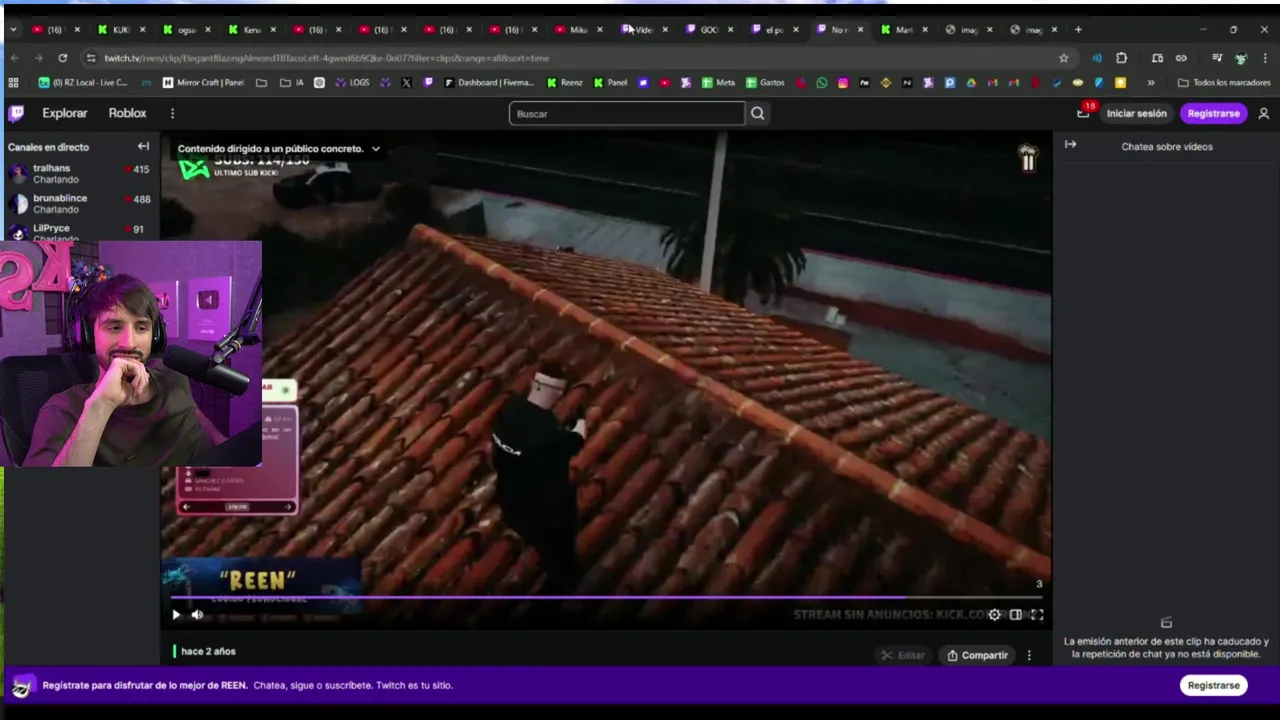Open the player settings gear
The height and width of the screenshot is (720, 1280).
click(x=994, y=615)
